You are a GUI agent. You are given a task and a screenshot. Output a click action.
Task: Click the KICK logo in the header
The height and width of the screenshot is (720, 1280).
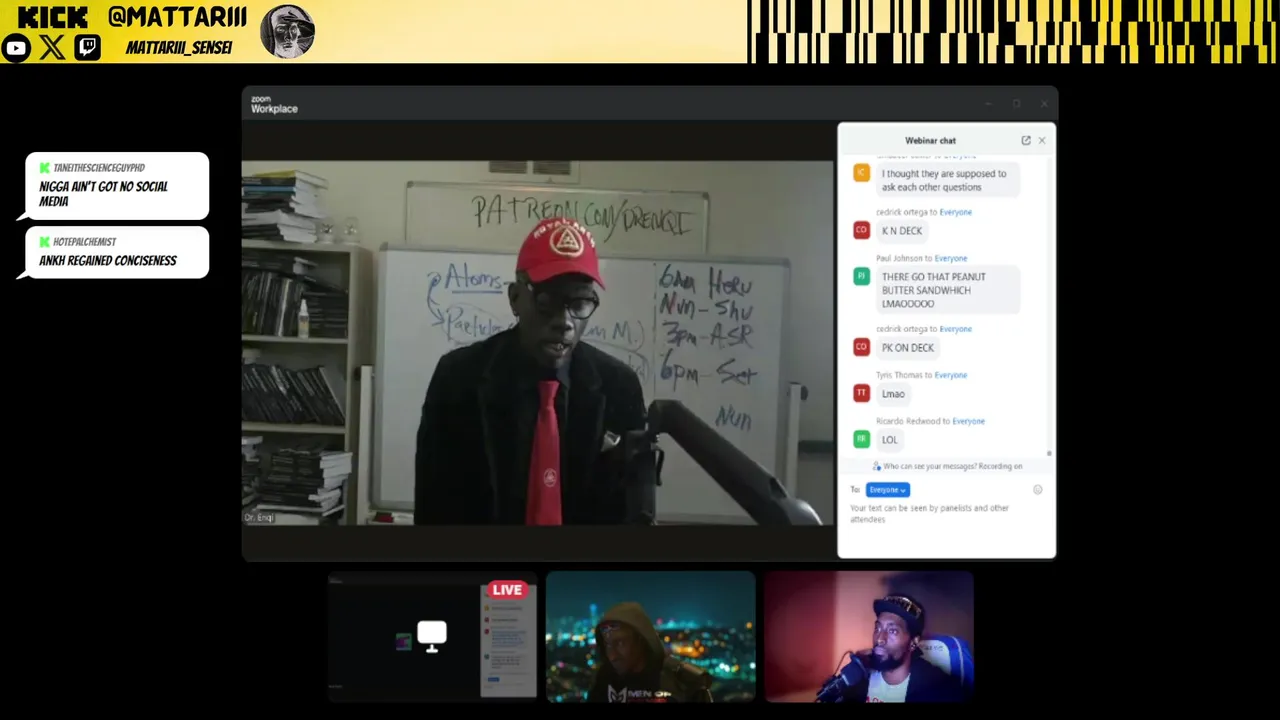pos(53,17)
